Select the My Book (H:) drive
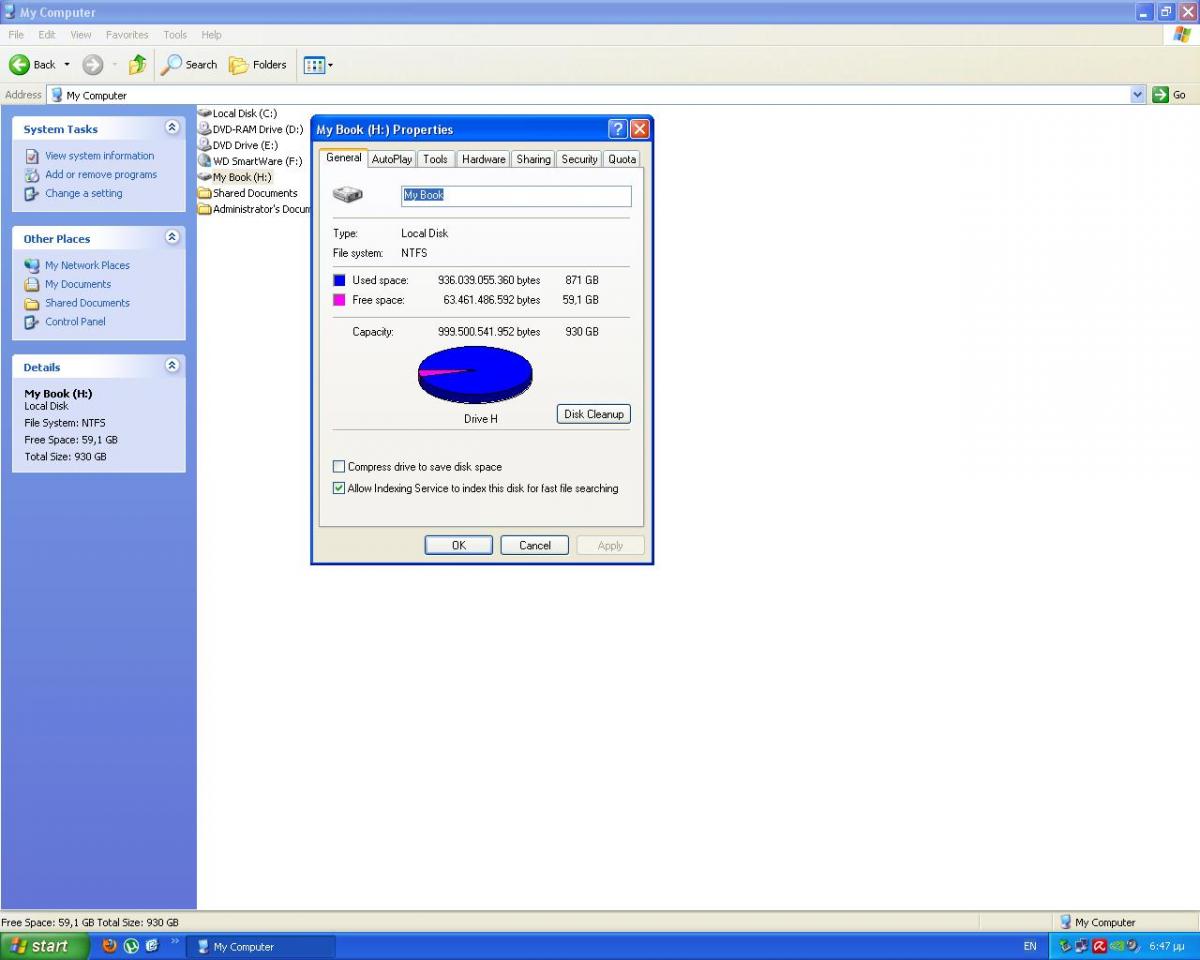The width and height of the screenshot is (1200, 960). (235, 177)
